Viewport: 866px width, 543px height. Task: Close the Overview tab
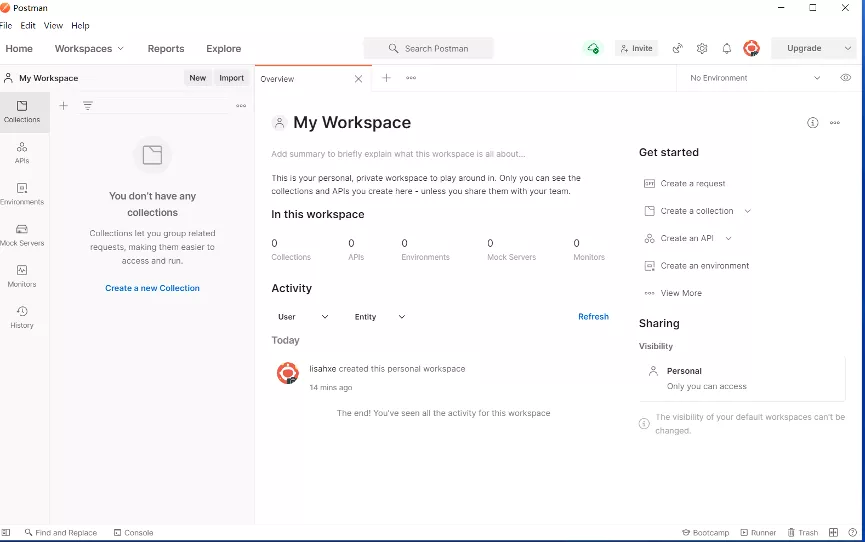[x=358, y=79]
